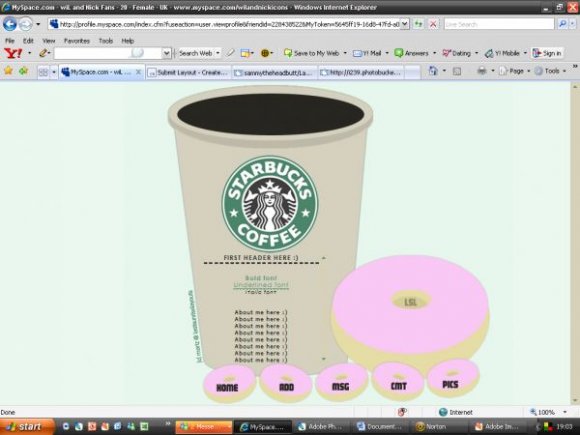Click the page vertical scrollbar
The width and height of the screenshot is (580, 435).
pyautogui.click(x=575, y=243)
